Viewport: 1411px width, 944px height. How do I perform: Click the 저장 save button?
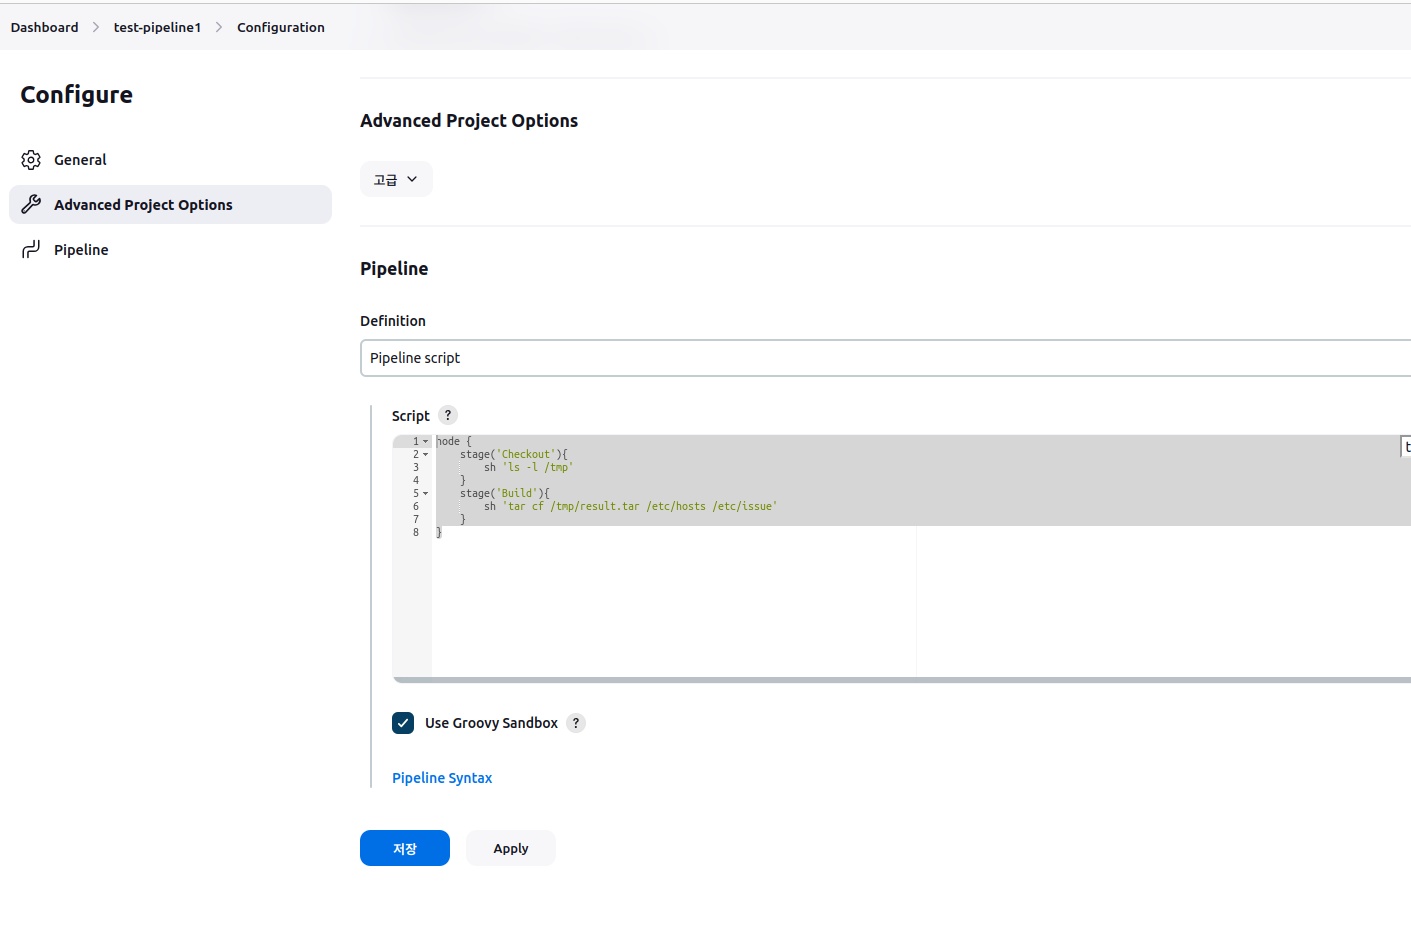pyautogui.click(x=405, y=848)
